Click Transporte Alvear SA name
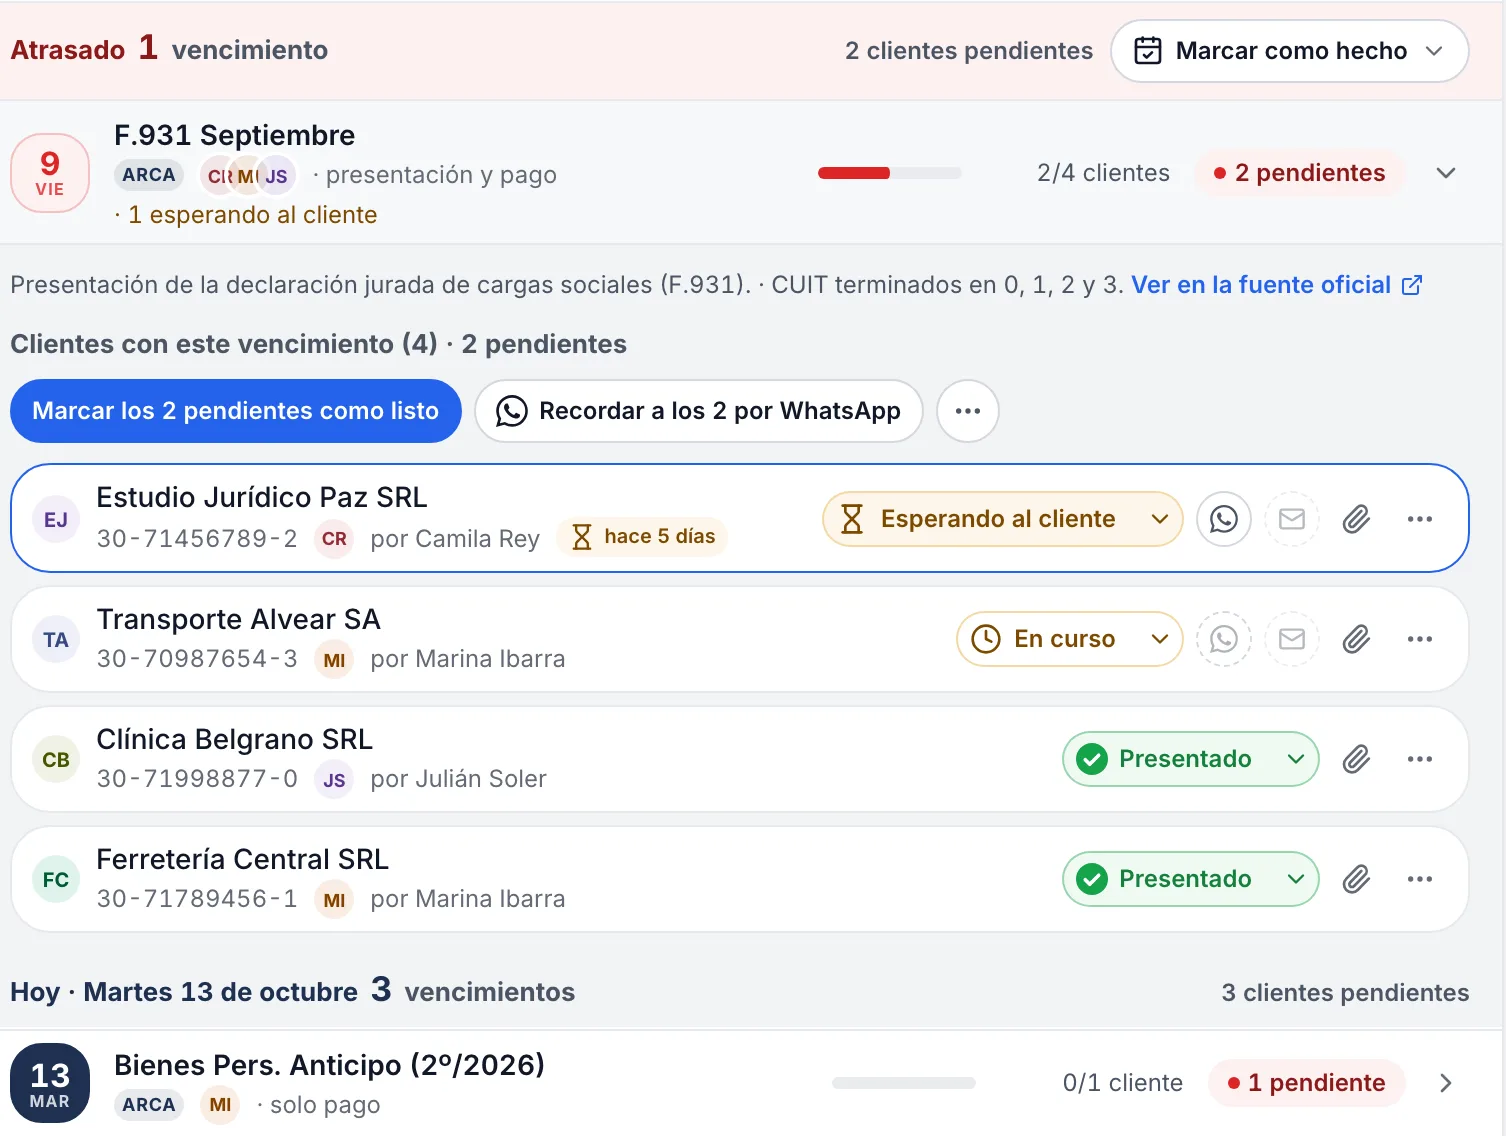The image size is (1506, 1136). (x=238, y=619)
